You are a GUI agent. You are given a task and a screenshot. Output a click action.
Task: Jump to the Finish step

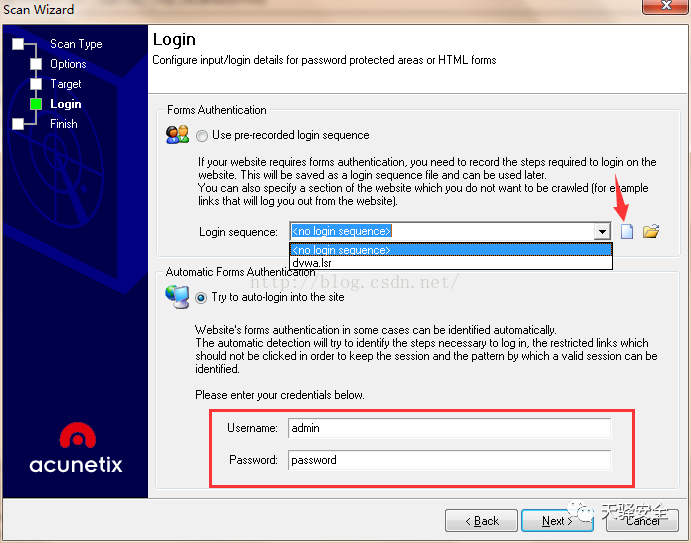click(x=63, y=124)
